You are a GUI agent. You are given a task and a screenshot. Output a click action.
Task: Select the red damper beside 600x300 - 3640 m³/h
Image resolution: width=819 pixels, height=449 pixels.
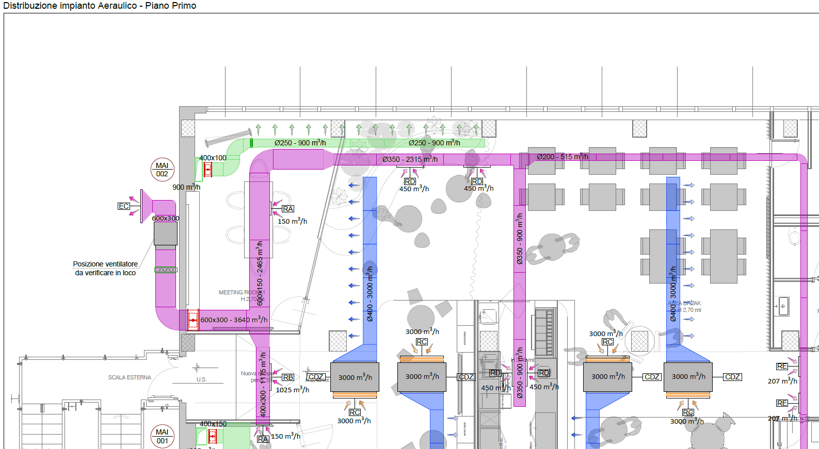coord(193,321)
